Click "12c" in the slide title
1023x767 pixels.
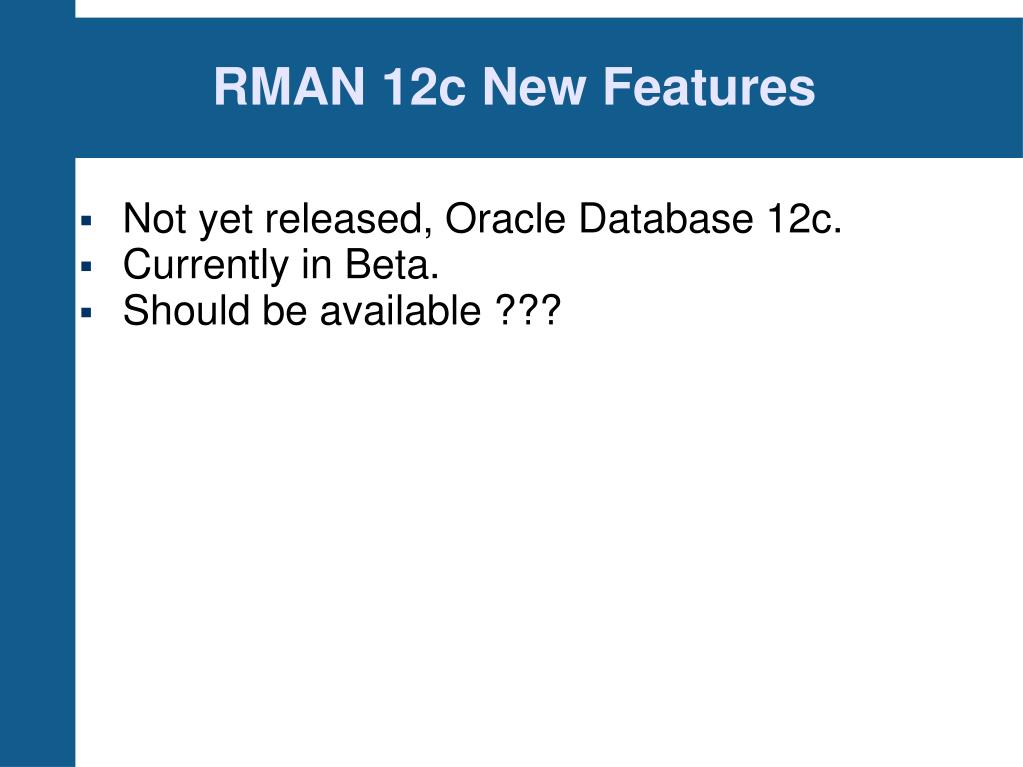coord(423,87)
